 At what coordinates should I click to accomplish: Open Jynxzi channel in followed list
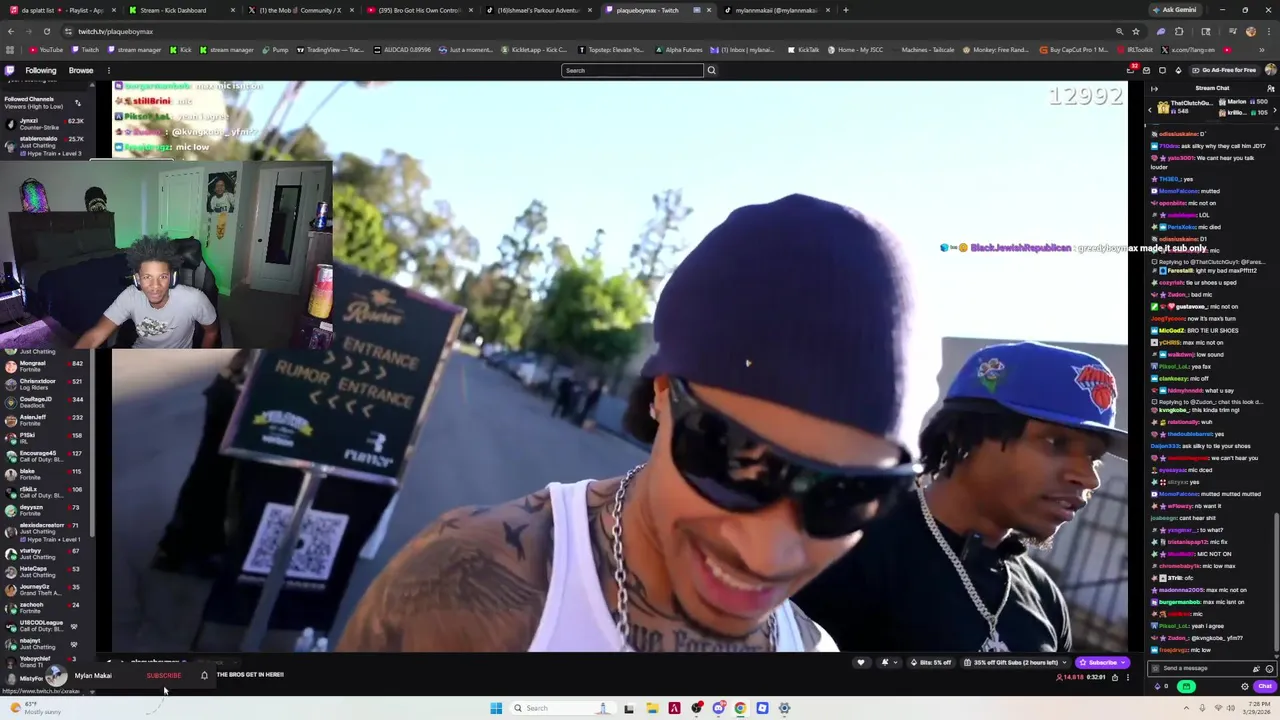(45, 124)
